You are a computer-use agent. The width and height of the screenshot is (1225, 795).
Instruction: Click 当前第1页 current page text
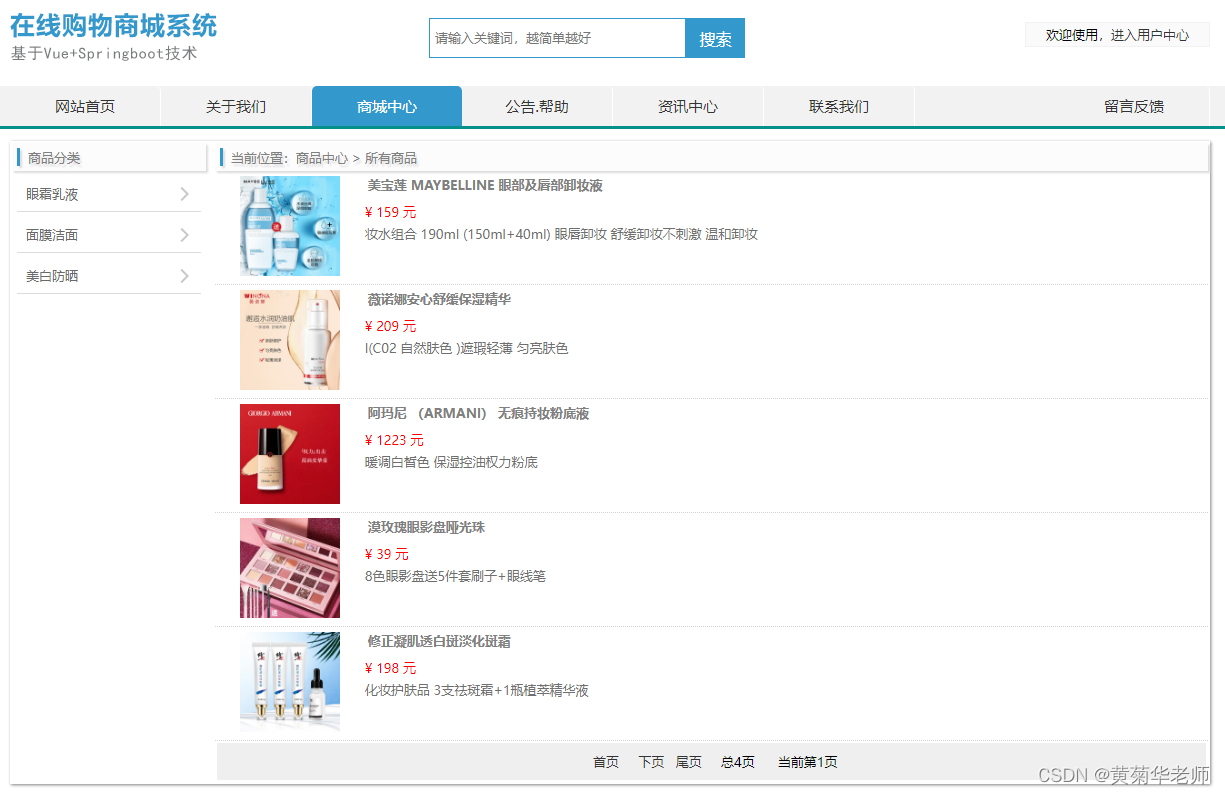pos(808,762)
